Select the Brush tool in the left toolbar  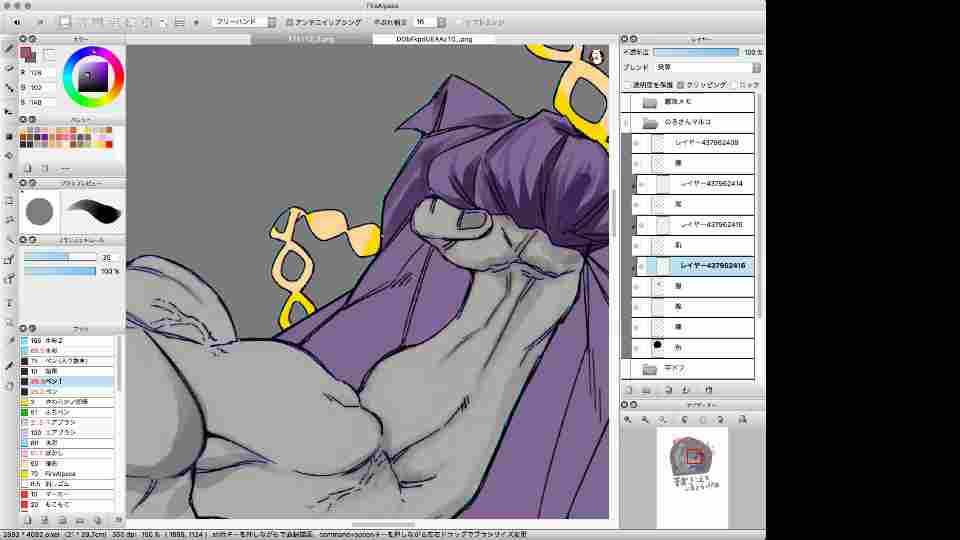tap(9, 48)
